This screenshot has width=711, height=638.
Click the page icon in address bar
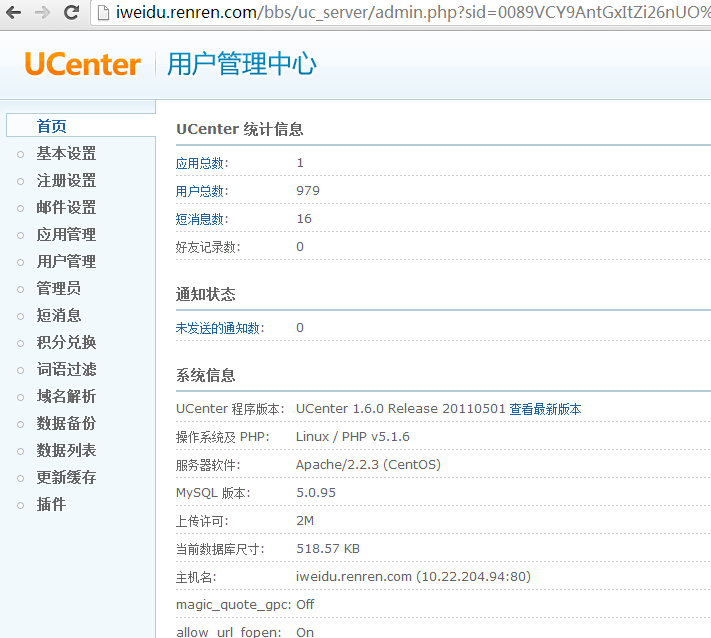[x=104, y=13]
